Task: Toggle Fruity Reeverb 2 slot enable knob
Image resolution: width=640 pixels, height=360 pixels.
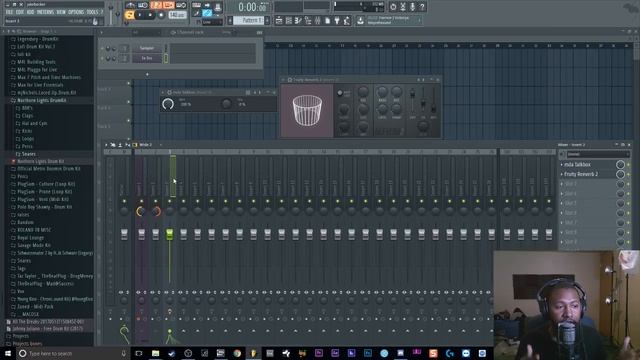Action: point(620,174)
